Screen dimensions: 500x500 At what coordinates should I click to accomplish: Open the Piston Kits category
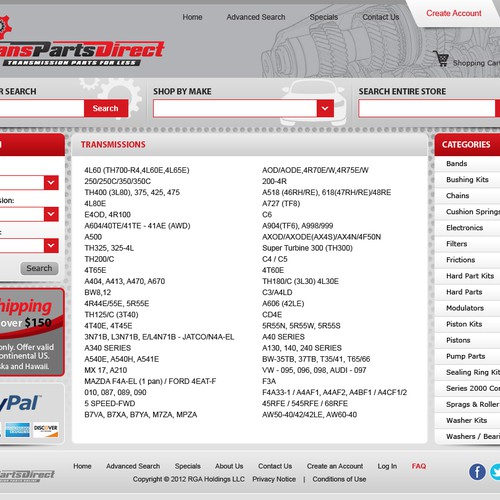[464, 324]
